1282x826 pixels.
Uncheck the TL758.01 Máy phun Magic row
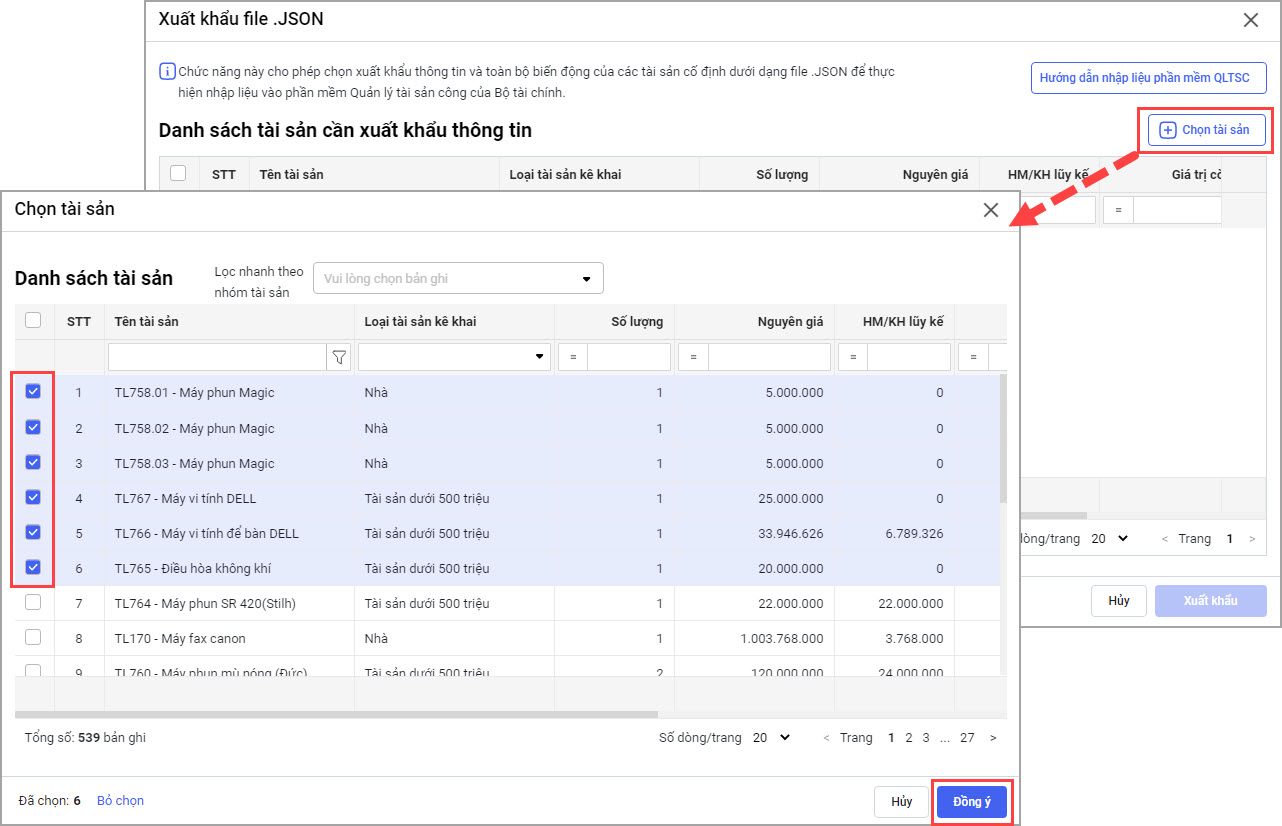[33, 392]
